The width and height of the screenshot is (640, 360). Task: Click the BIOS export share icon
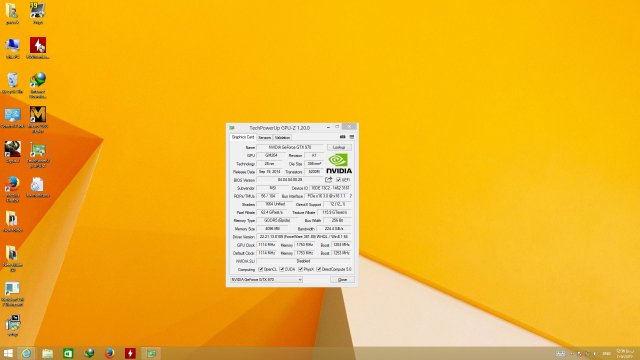pos(329,180)
